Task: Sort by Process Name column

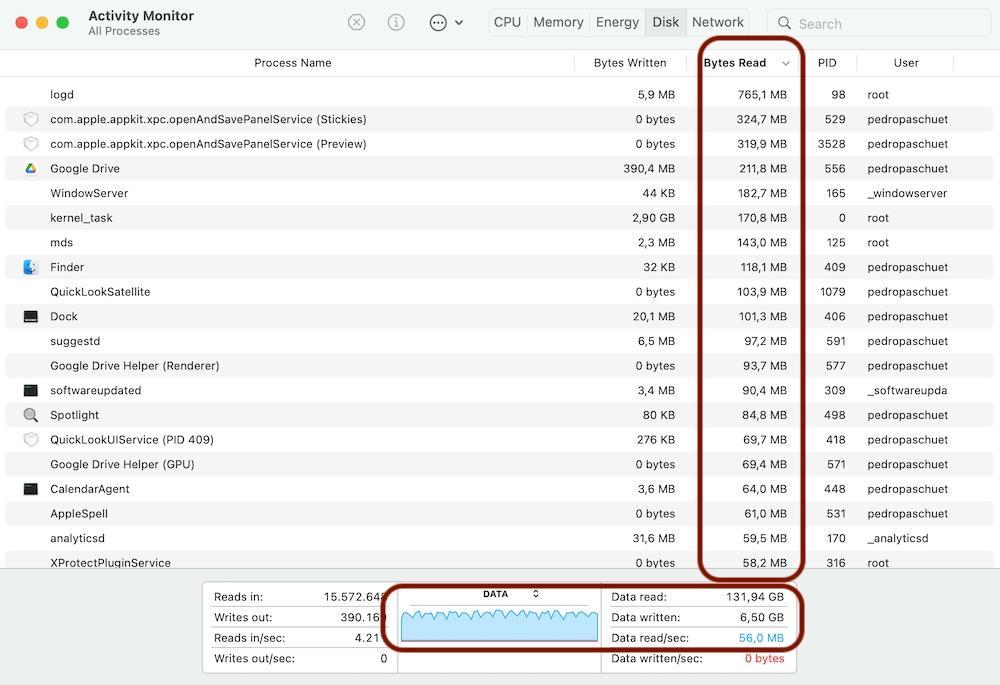Action: (293, 63)
